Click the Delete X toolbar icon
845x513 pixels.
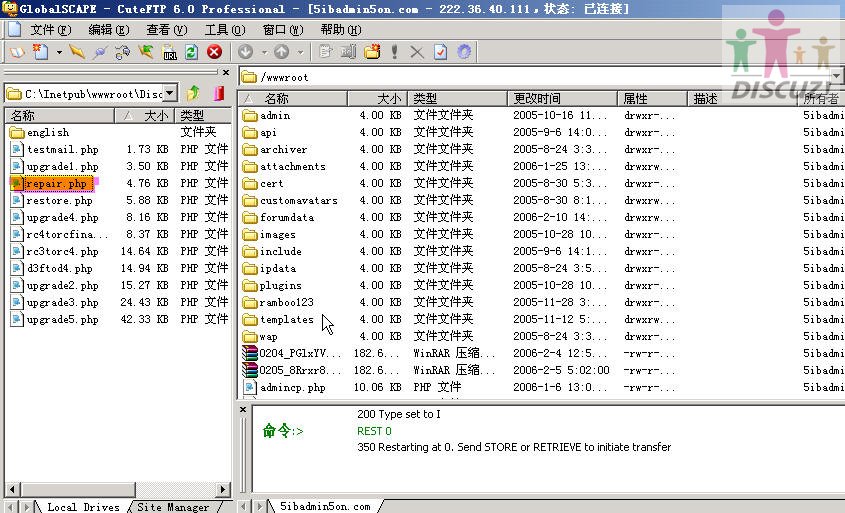pyautogui.click(x=417, y=52)
